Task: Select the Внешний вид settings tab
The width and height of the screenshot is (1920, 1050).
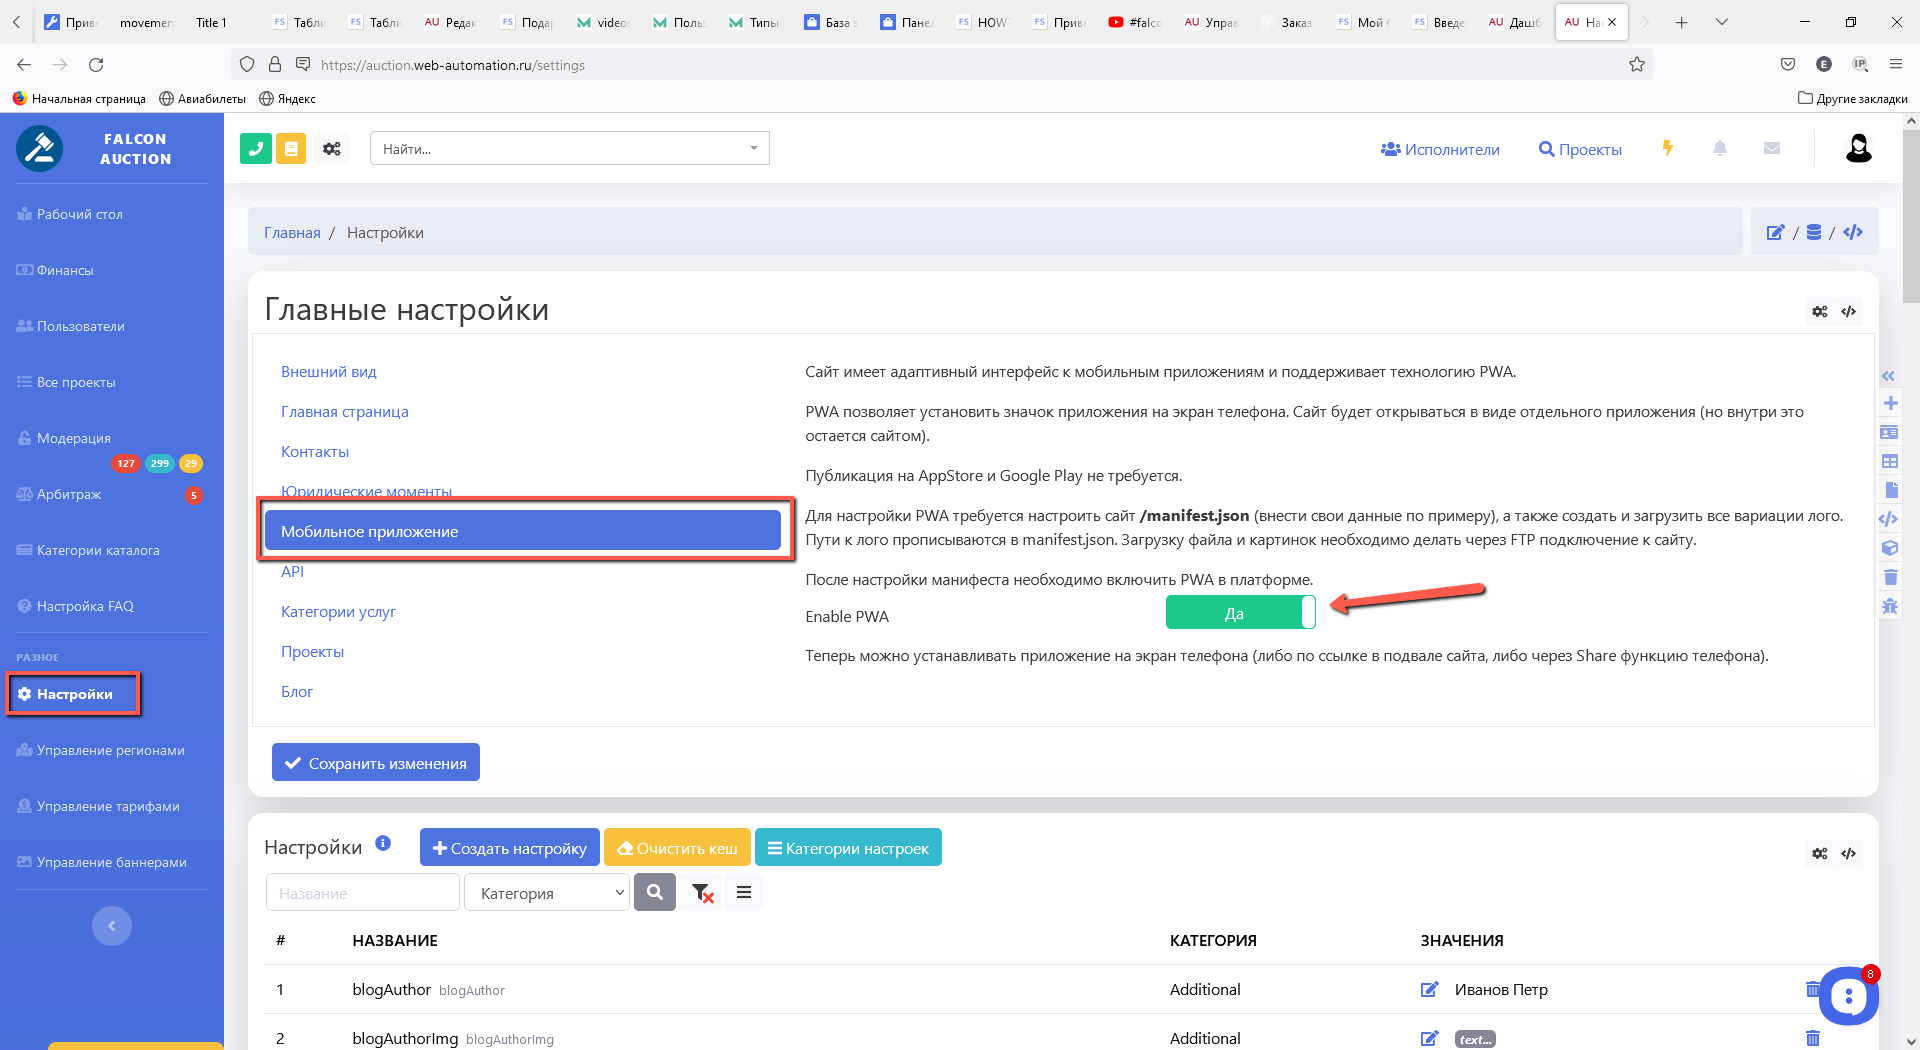Action: 329,372
